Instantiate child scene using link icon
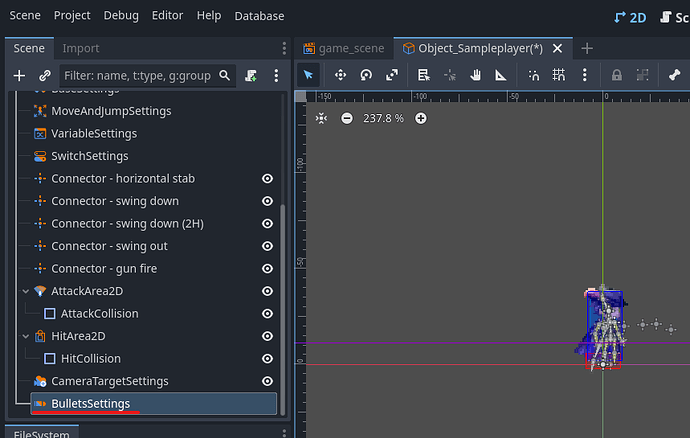The height and width of the screenshot is (438, 690). (x=44, y=76)
